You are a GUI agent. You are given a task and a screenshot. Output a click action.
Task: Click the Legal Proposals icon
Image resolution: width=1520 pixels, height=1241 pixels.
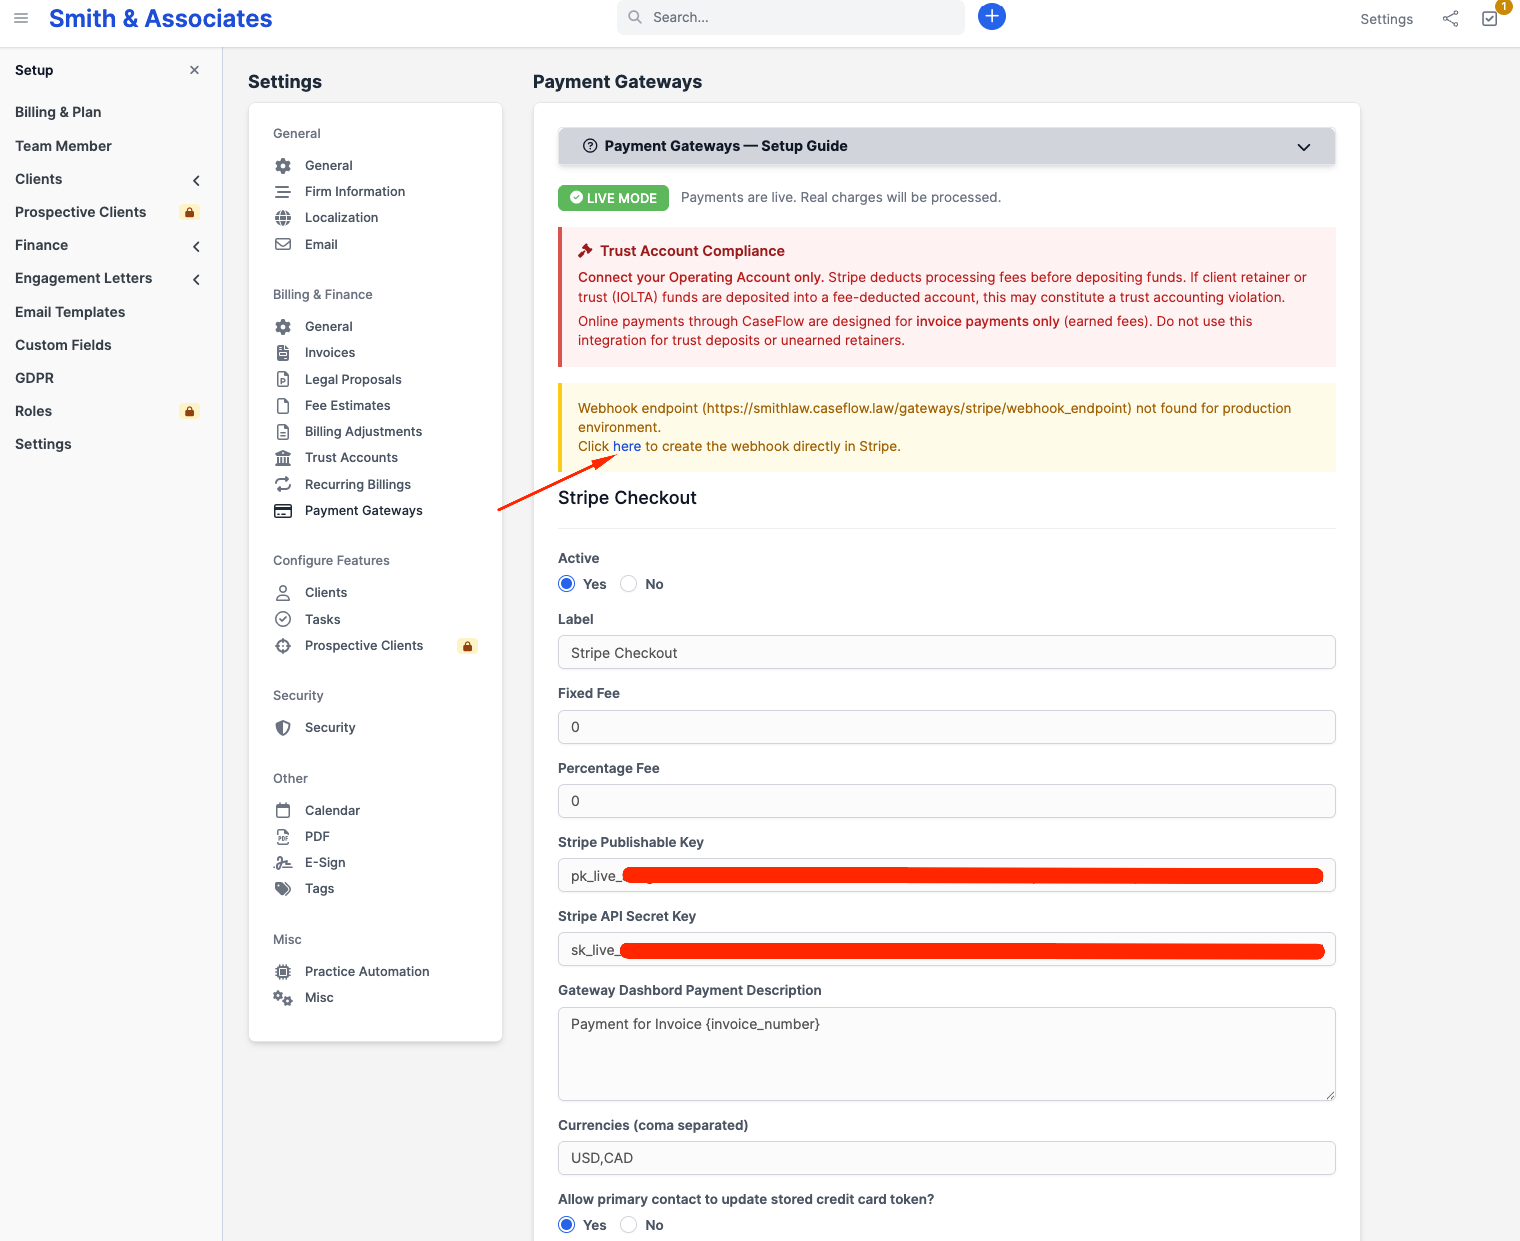283,379
